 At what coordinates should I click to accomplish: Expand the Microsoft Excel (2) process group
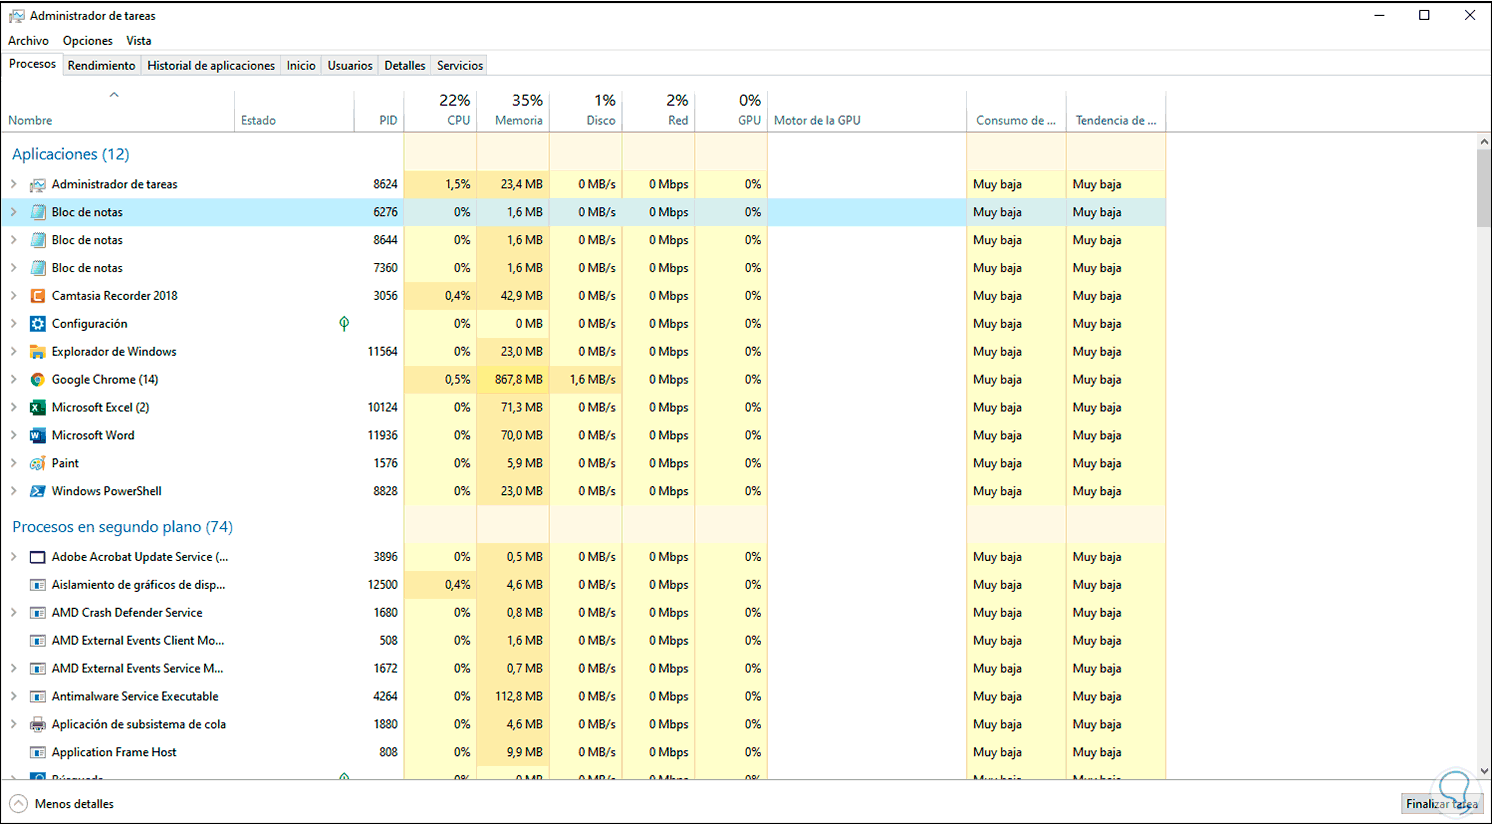pos(14,408)
